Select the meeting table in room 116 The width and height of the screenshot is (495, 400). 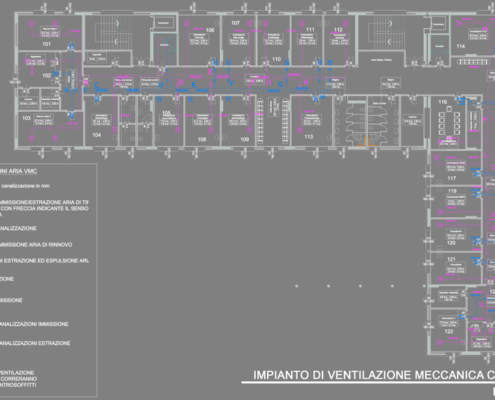pyautogui.click(x=449, y=122)
